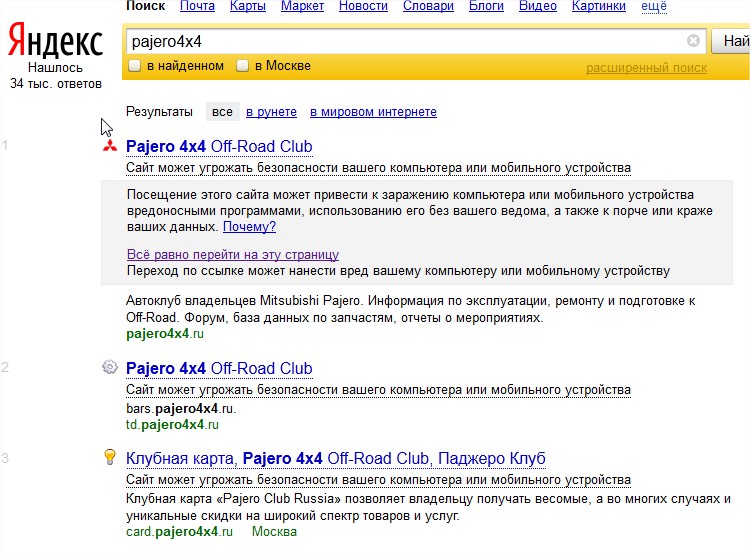The height and width of the screenshot is (554, 750).
Task: Select the "в мировом интернете" results filter
Action: click(x=373, y=112)
